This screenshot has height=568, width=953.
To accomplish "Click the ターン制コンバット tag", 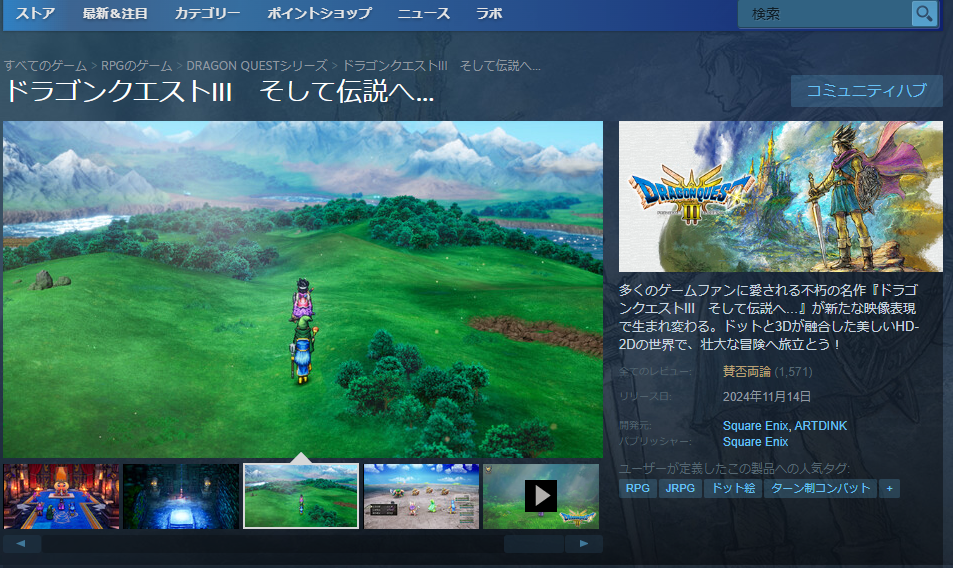I will pyautogui.click(x=821, y=488).
